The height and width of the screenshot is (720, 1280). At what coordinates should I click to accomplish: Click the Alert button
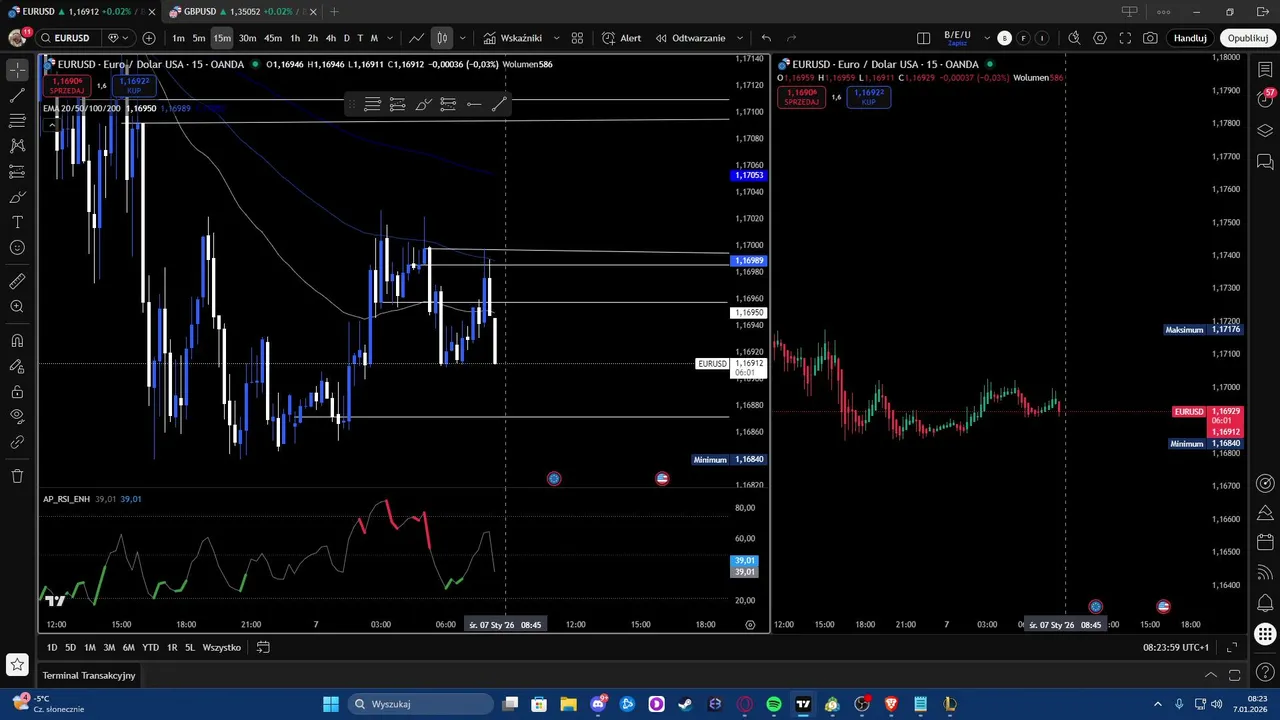[x=622, y=38]
